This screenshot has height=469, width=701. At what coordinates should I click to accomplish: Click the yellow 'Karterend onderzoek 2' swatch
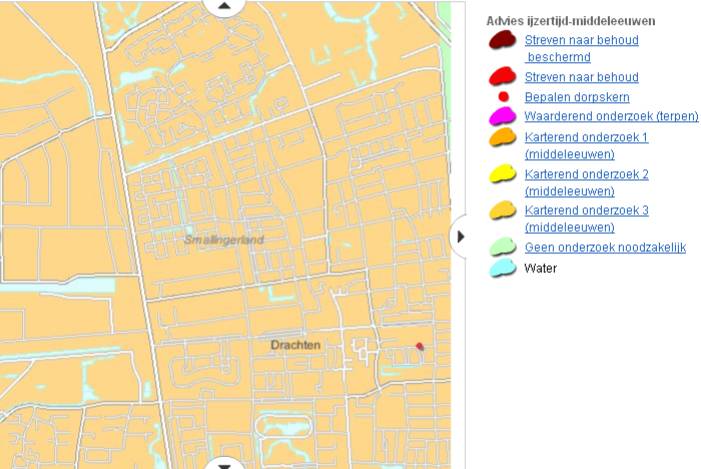click(x=503, y=174)
